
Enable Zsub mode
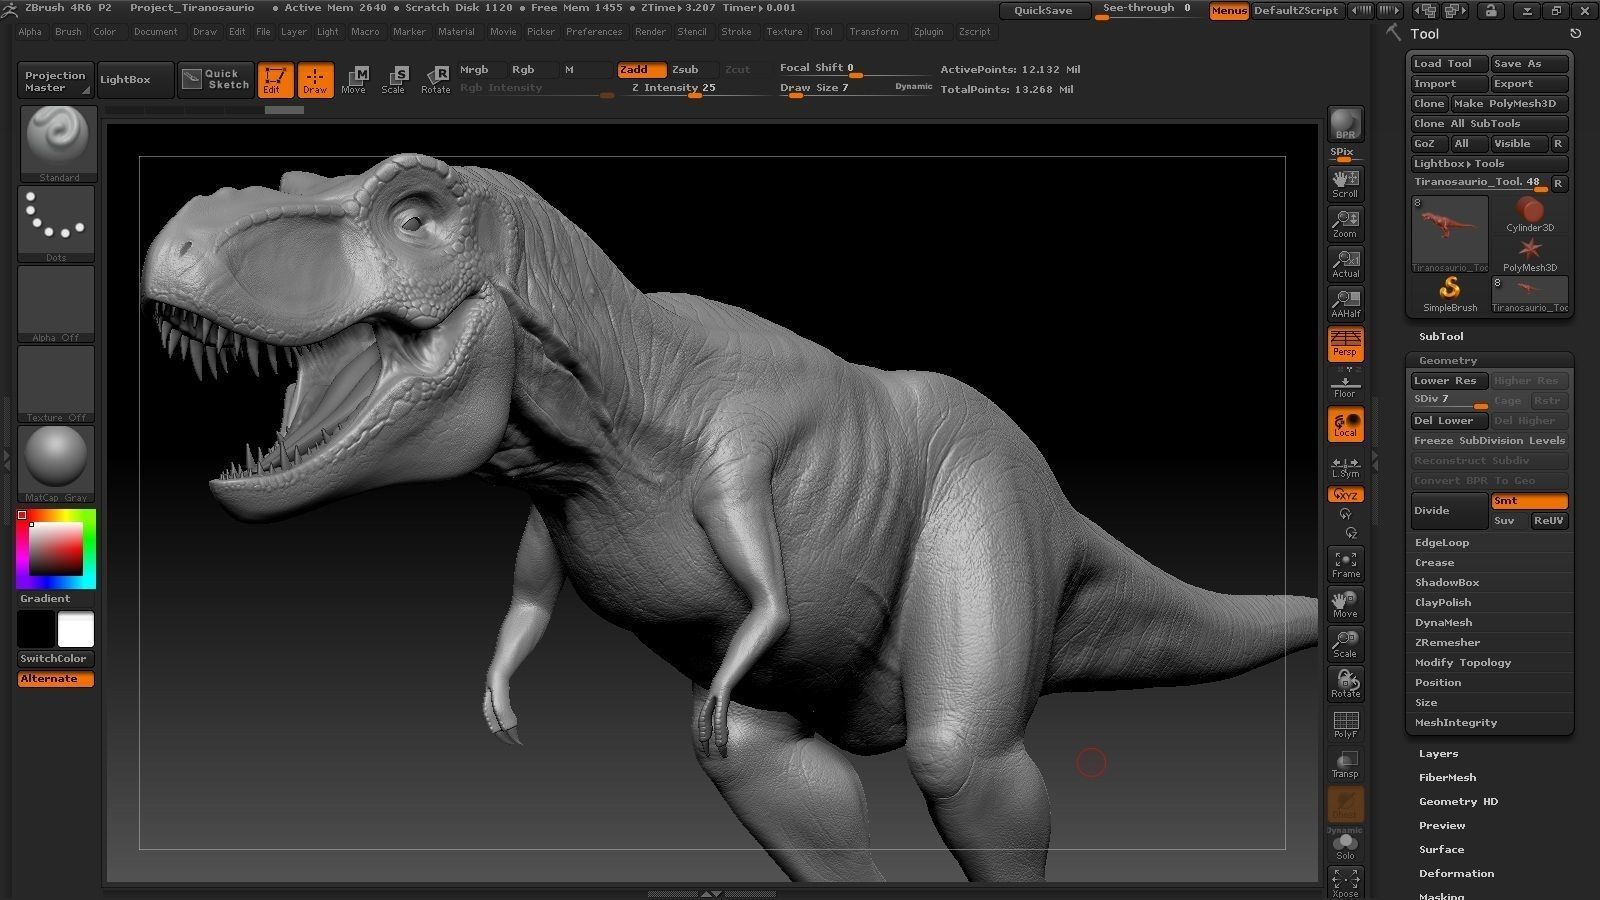(x=692, y=69)
